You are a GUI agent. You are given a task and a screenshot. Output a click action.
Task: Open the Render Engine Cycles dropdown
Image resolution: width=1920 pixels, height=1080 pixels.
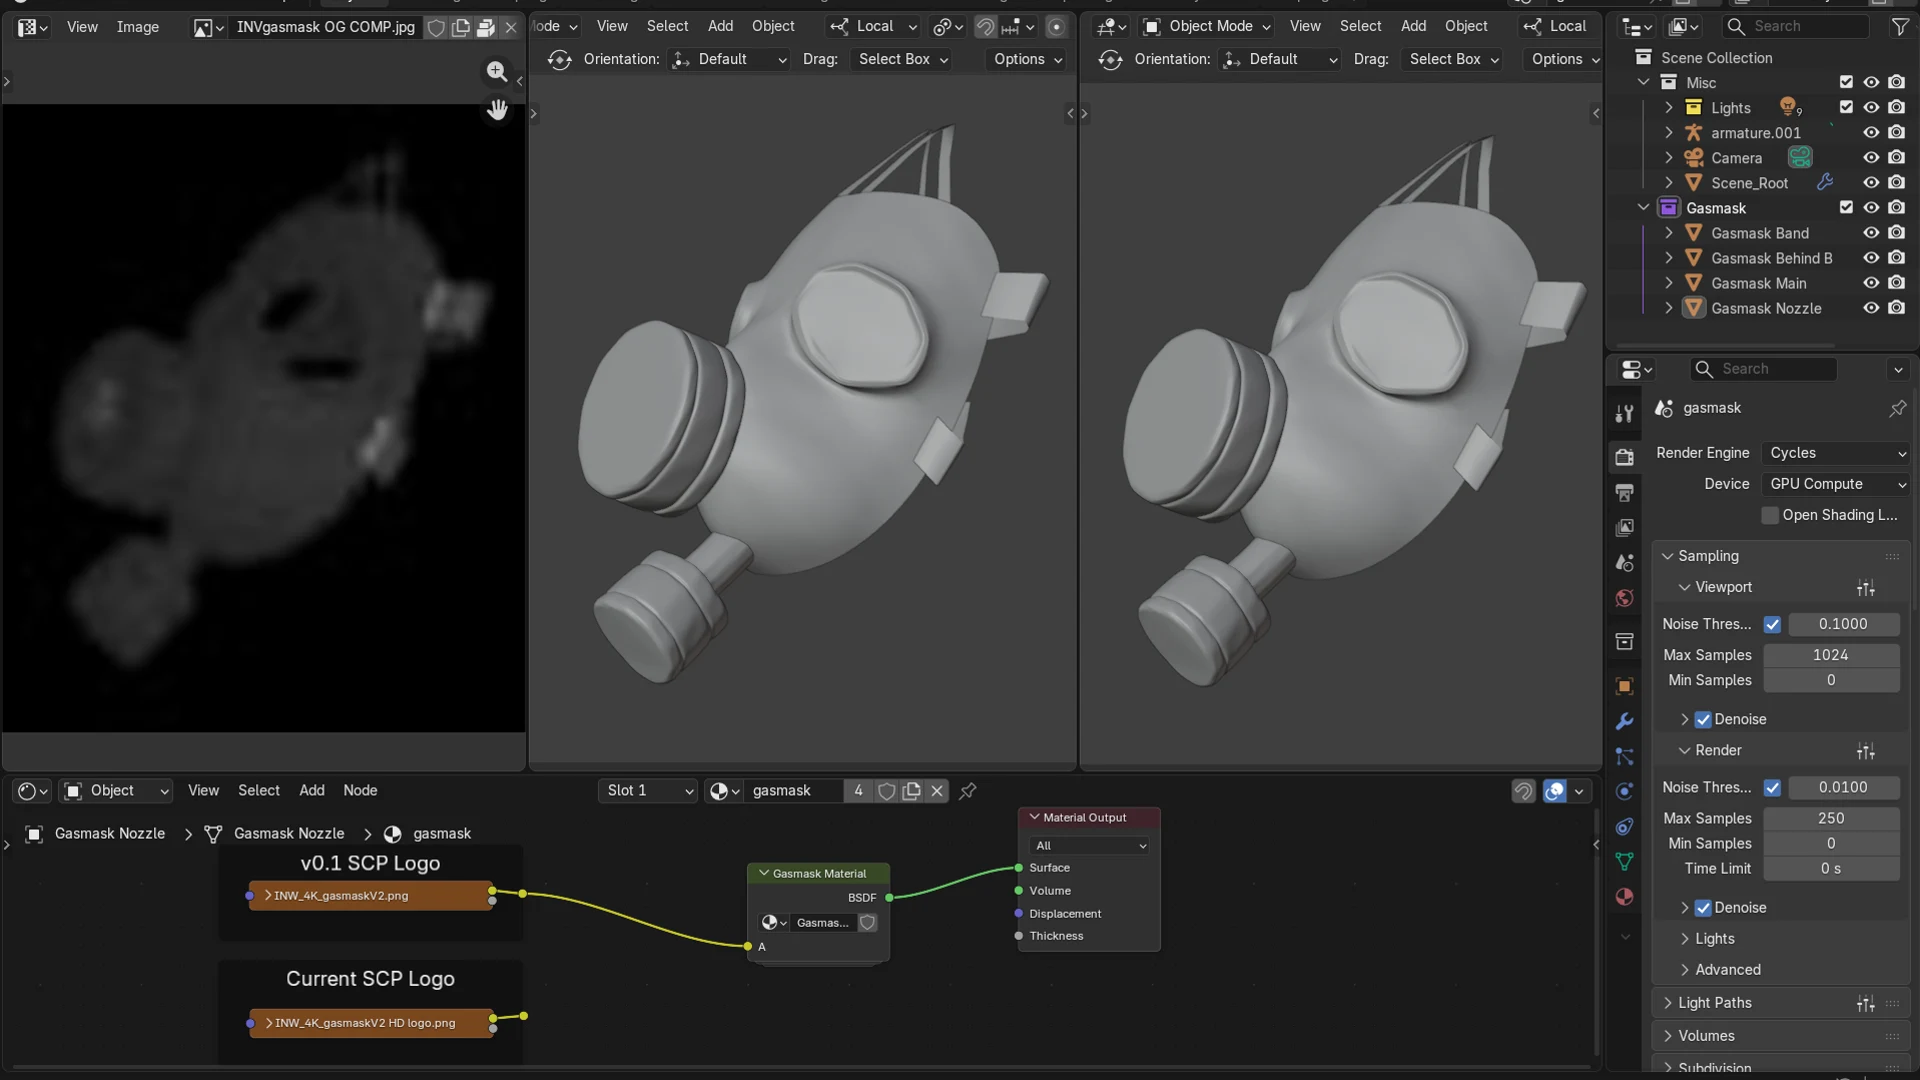click(x=1836, y=453)
